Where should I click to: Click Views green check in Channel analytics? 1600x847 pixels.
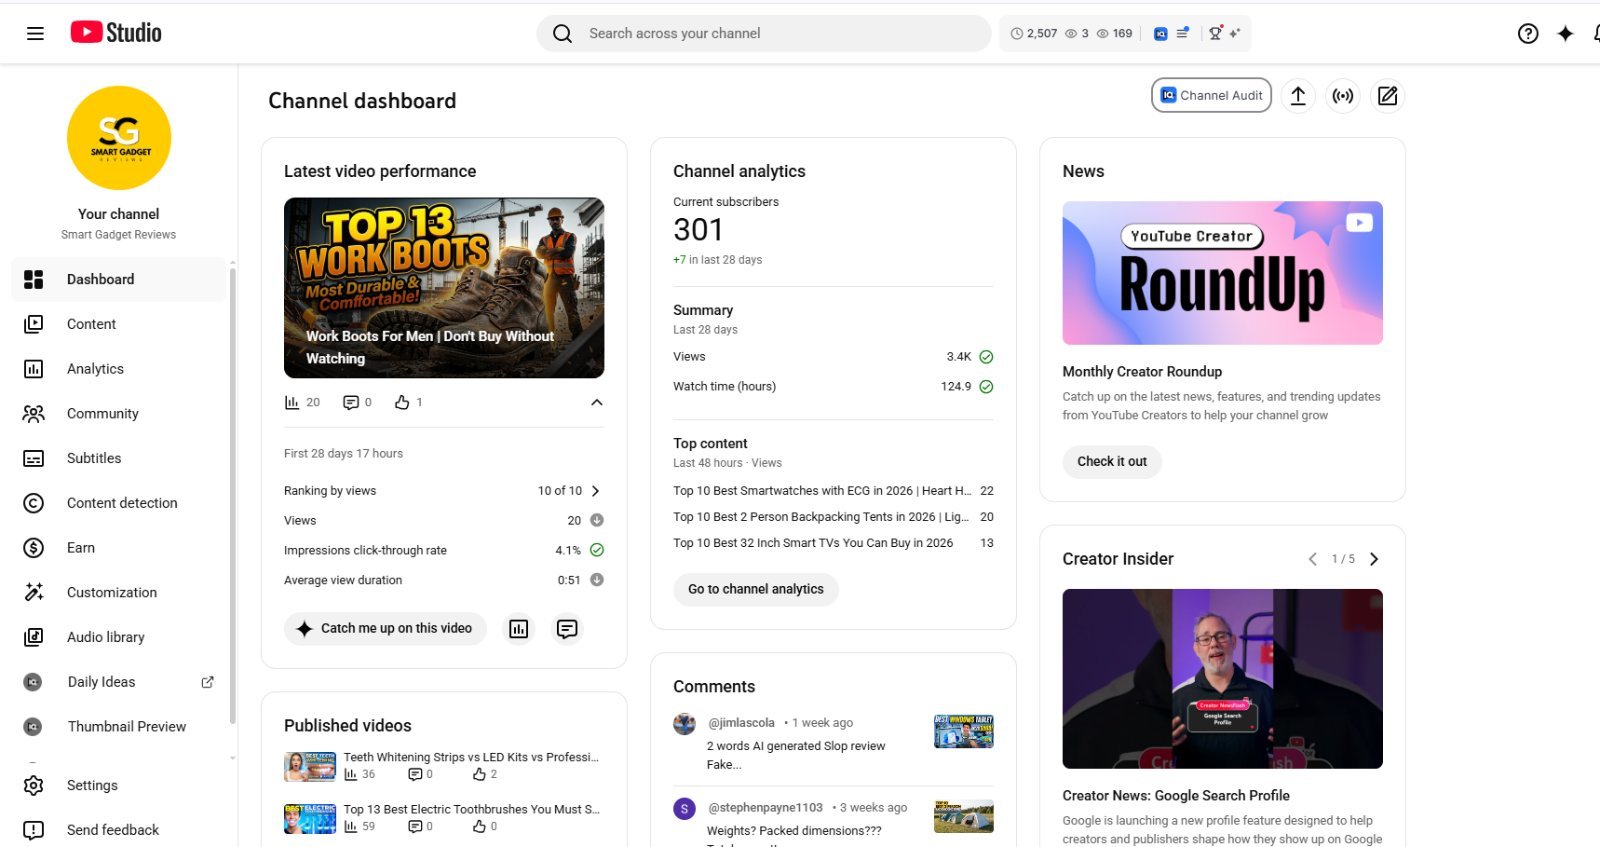pyautogui.click(x=986, y=357)
